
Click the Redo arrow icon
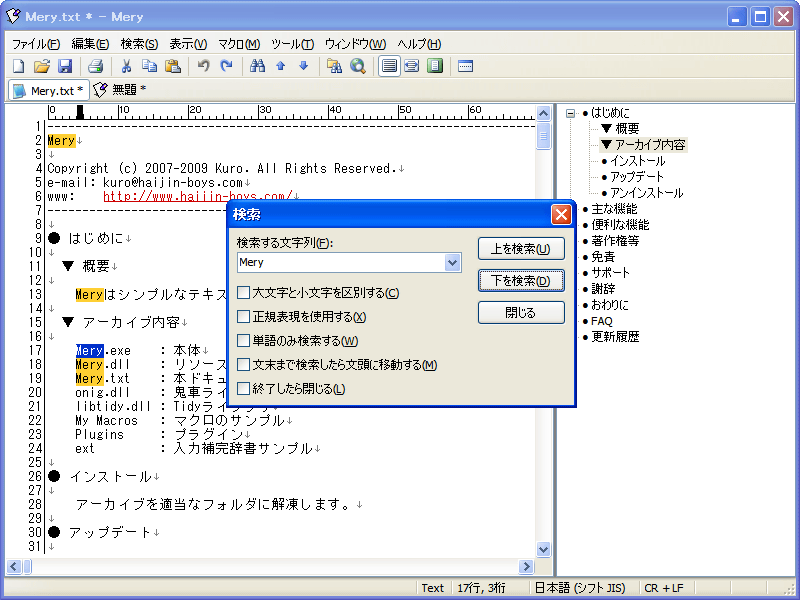tap(227, 66)
